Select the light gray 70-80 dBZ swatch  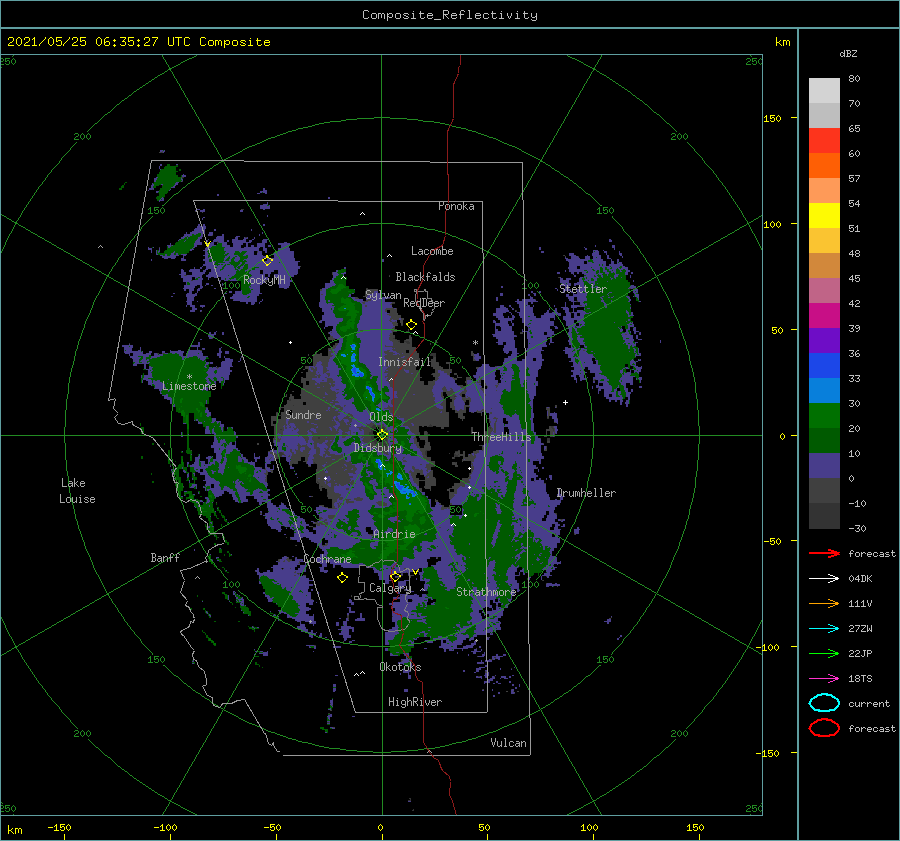click(824, 91)
